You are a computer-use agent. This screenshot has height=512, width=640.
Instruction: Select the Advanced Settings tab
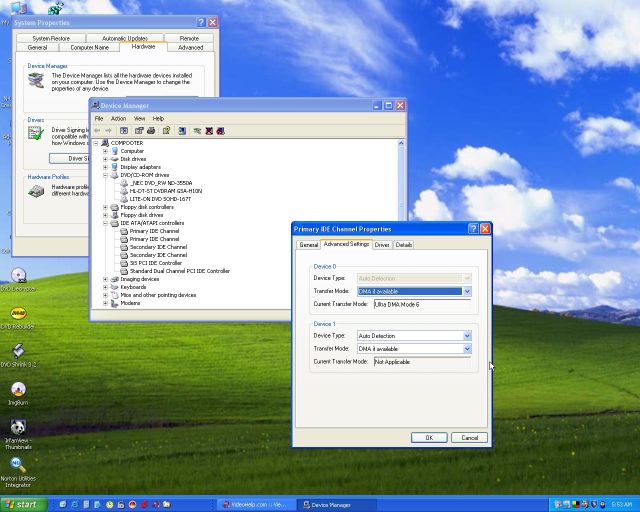pos(346,244)
